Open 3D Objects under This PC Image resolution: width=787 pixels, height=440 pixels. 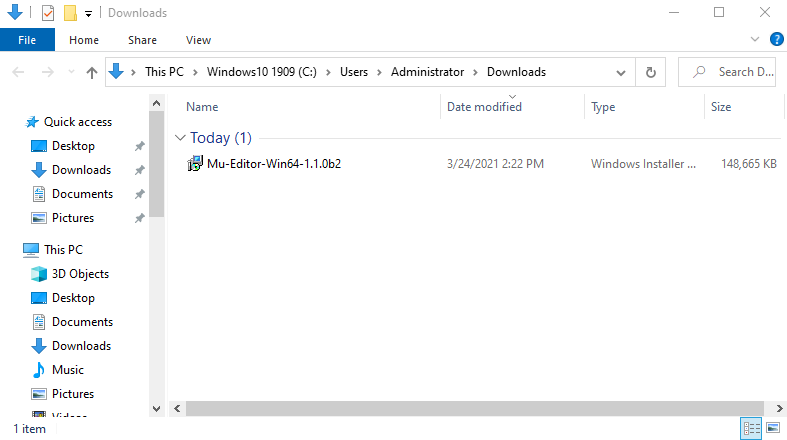(80, 274)
